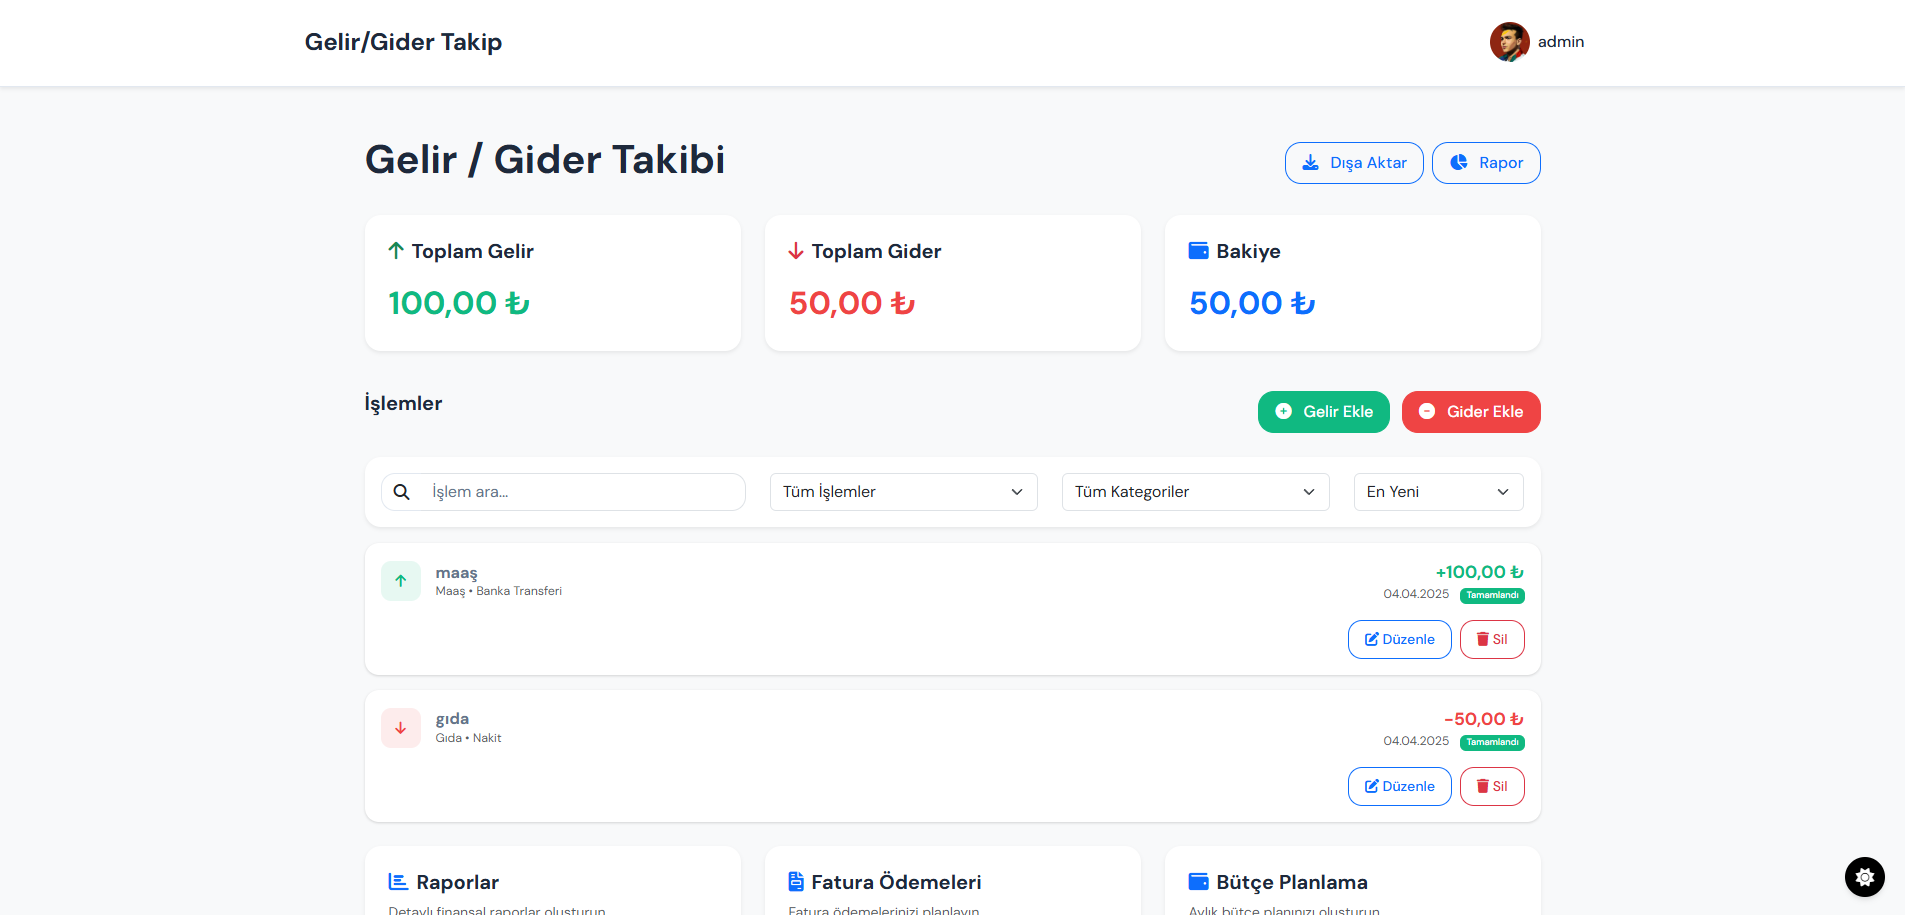Edit the maaş transaction with Düzenle

coord(1399,640)
